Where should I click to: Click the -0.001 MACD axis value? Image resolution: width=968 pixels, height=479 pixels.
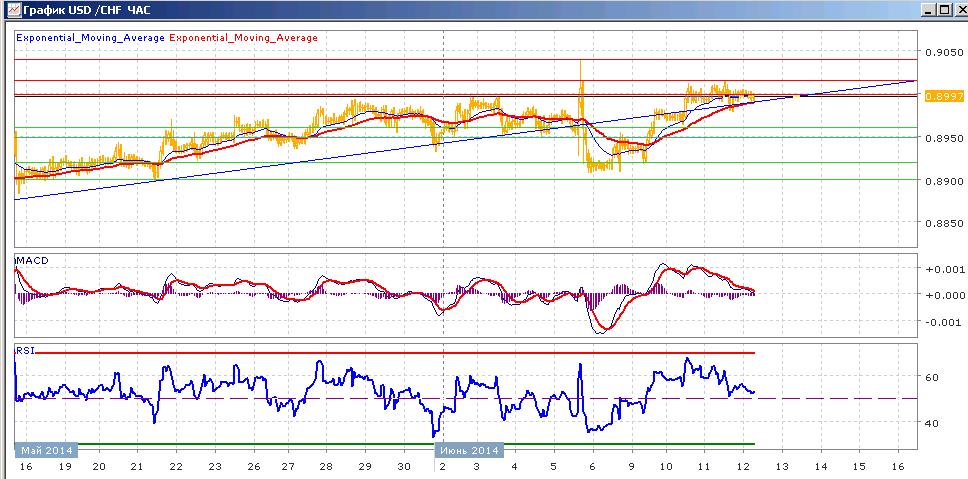[943, 322]
